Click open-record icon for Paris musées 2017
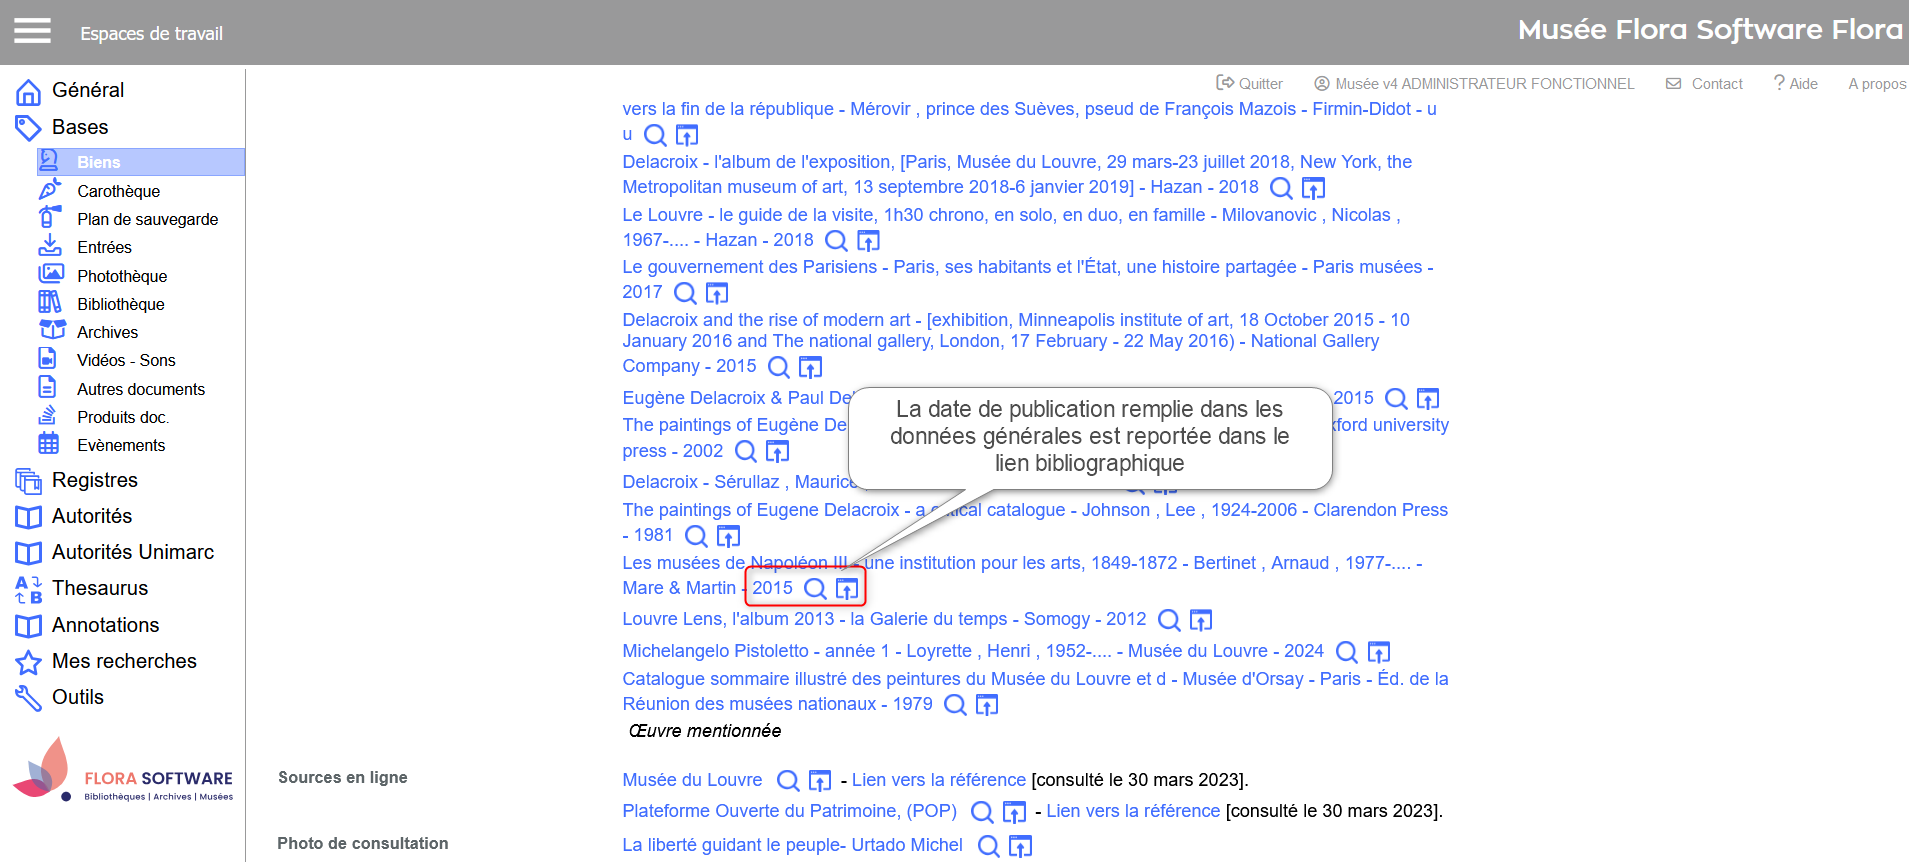This screenshot has height=862, width=1909. click(717, 293)
